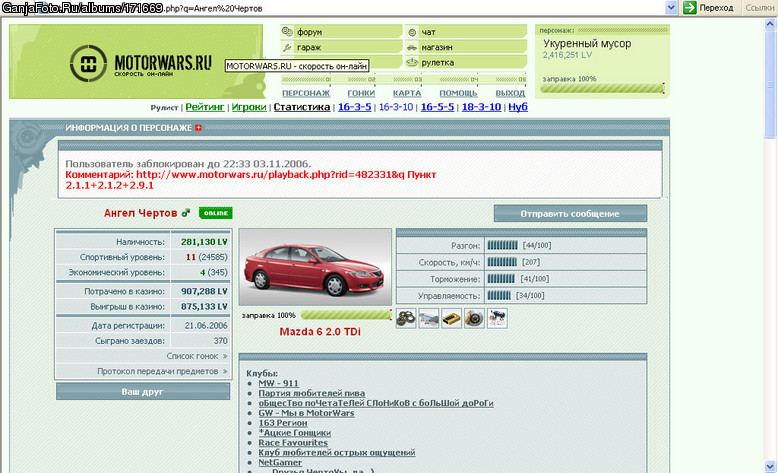Click the brake disc part icon
This screenshot has width=778, height=473.
[474, 318]
